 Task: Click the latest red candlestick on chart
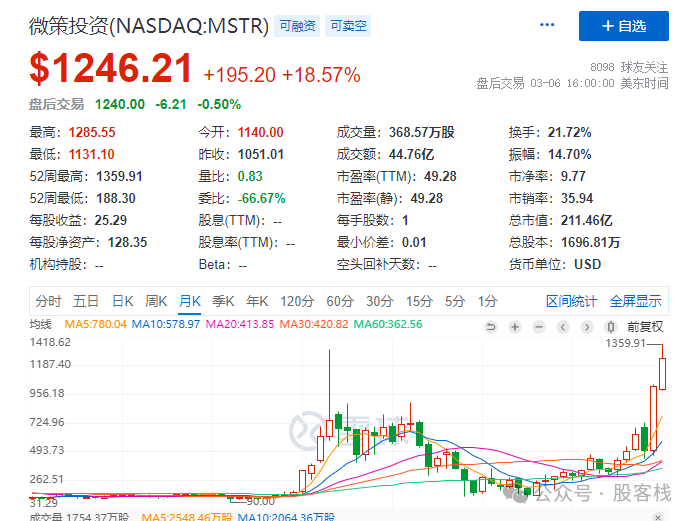(x=663, y=374)
